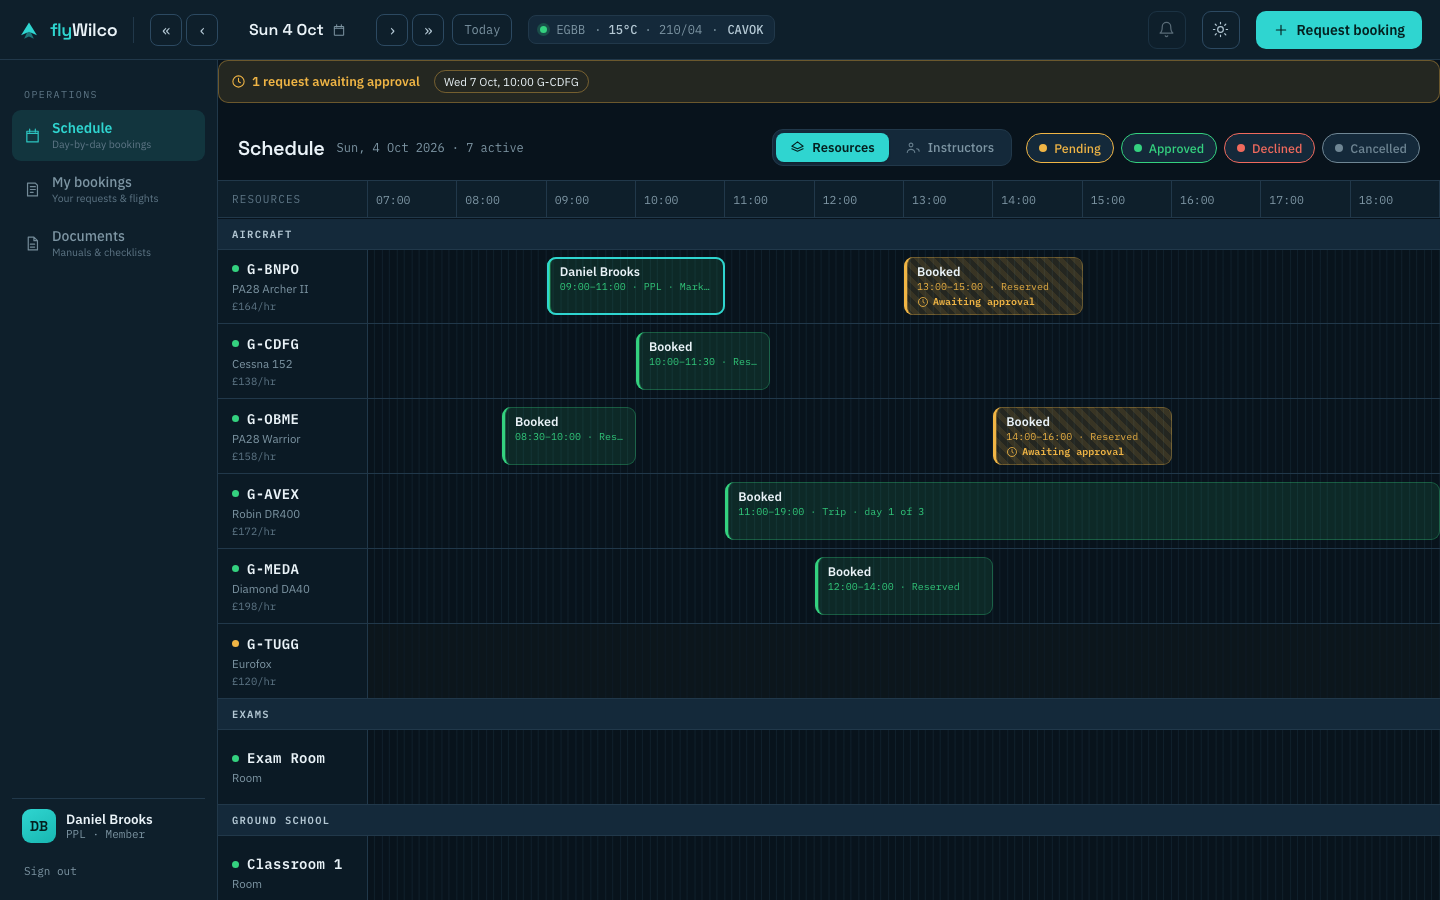The width and height of the screenshot is (1440, 900).
Task: Select the G-MEDA Diamond DA40 resource
Action: click(292, 586)
